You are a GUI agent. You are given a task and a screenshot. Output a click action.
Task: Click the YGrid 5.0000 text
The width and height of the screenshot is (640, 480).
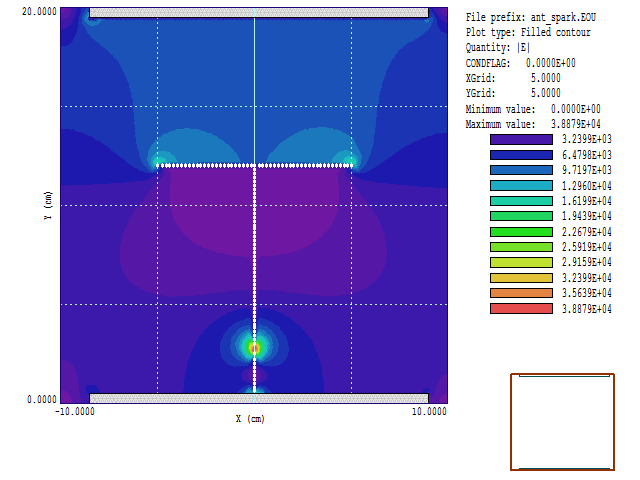point(513,93)
